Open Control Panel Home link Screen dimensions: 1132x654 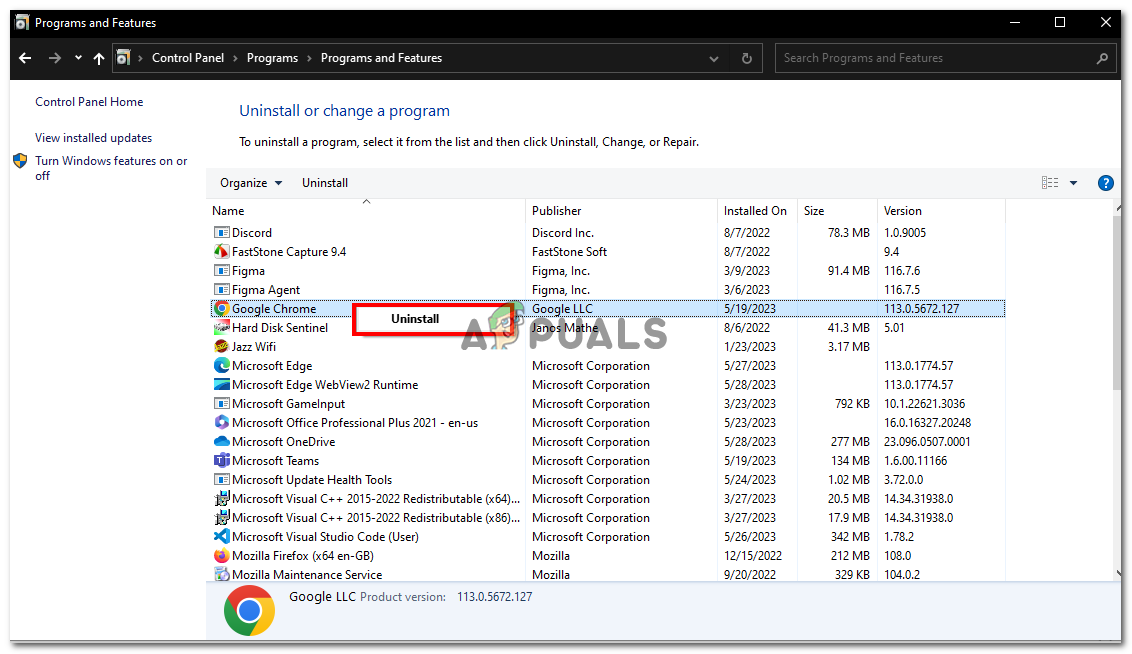[x=89, y=102]
